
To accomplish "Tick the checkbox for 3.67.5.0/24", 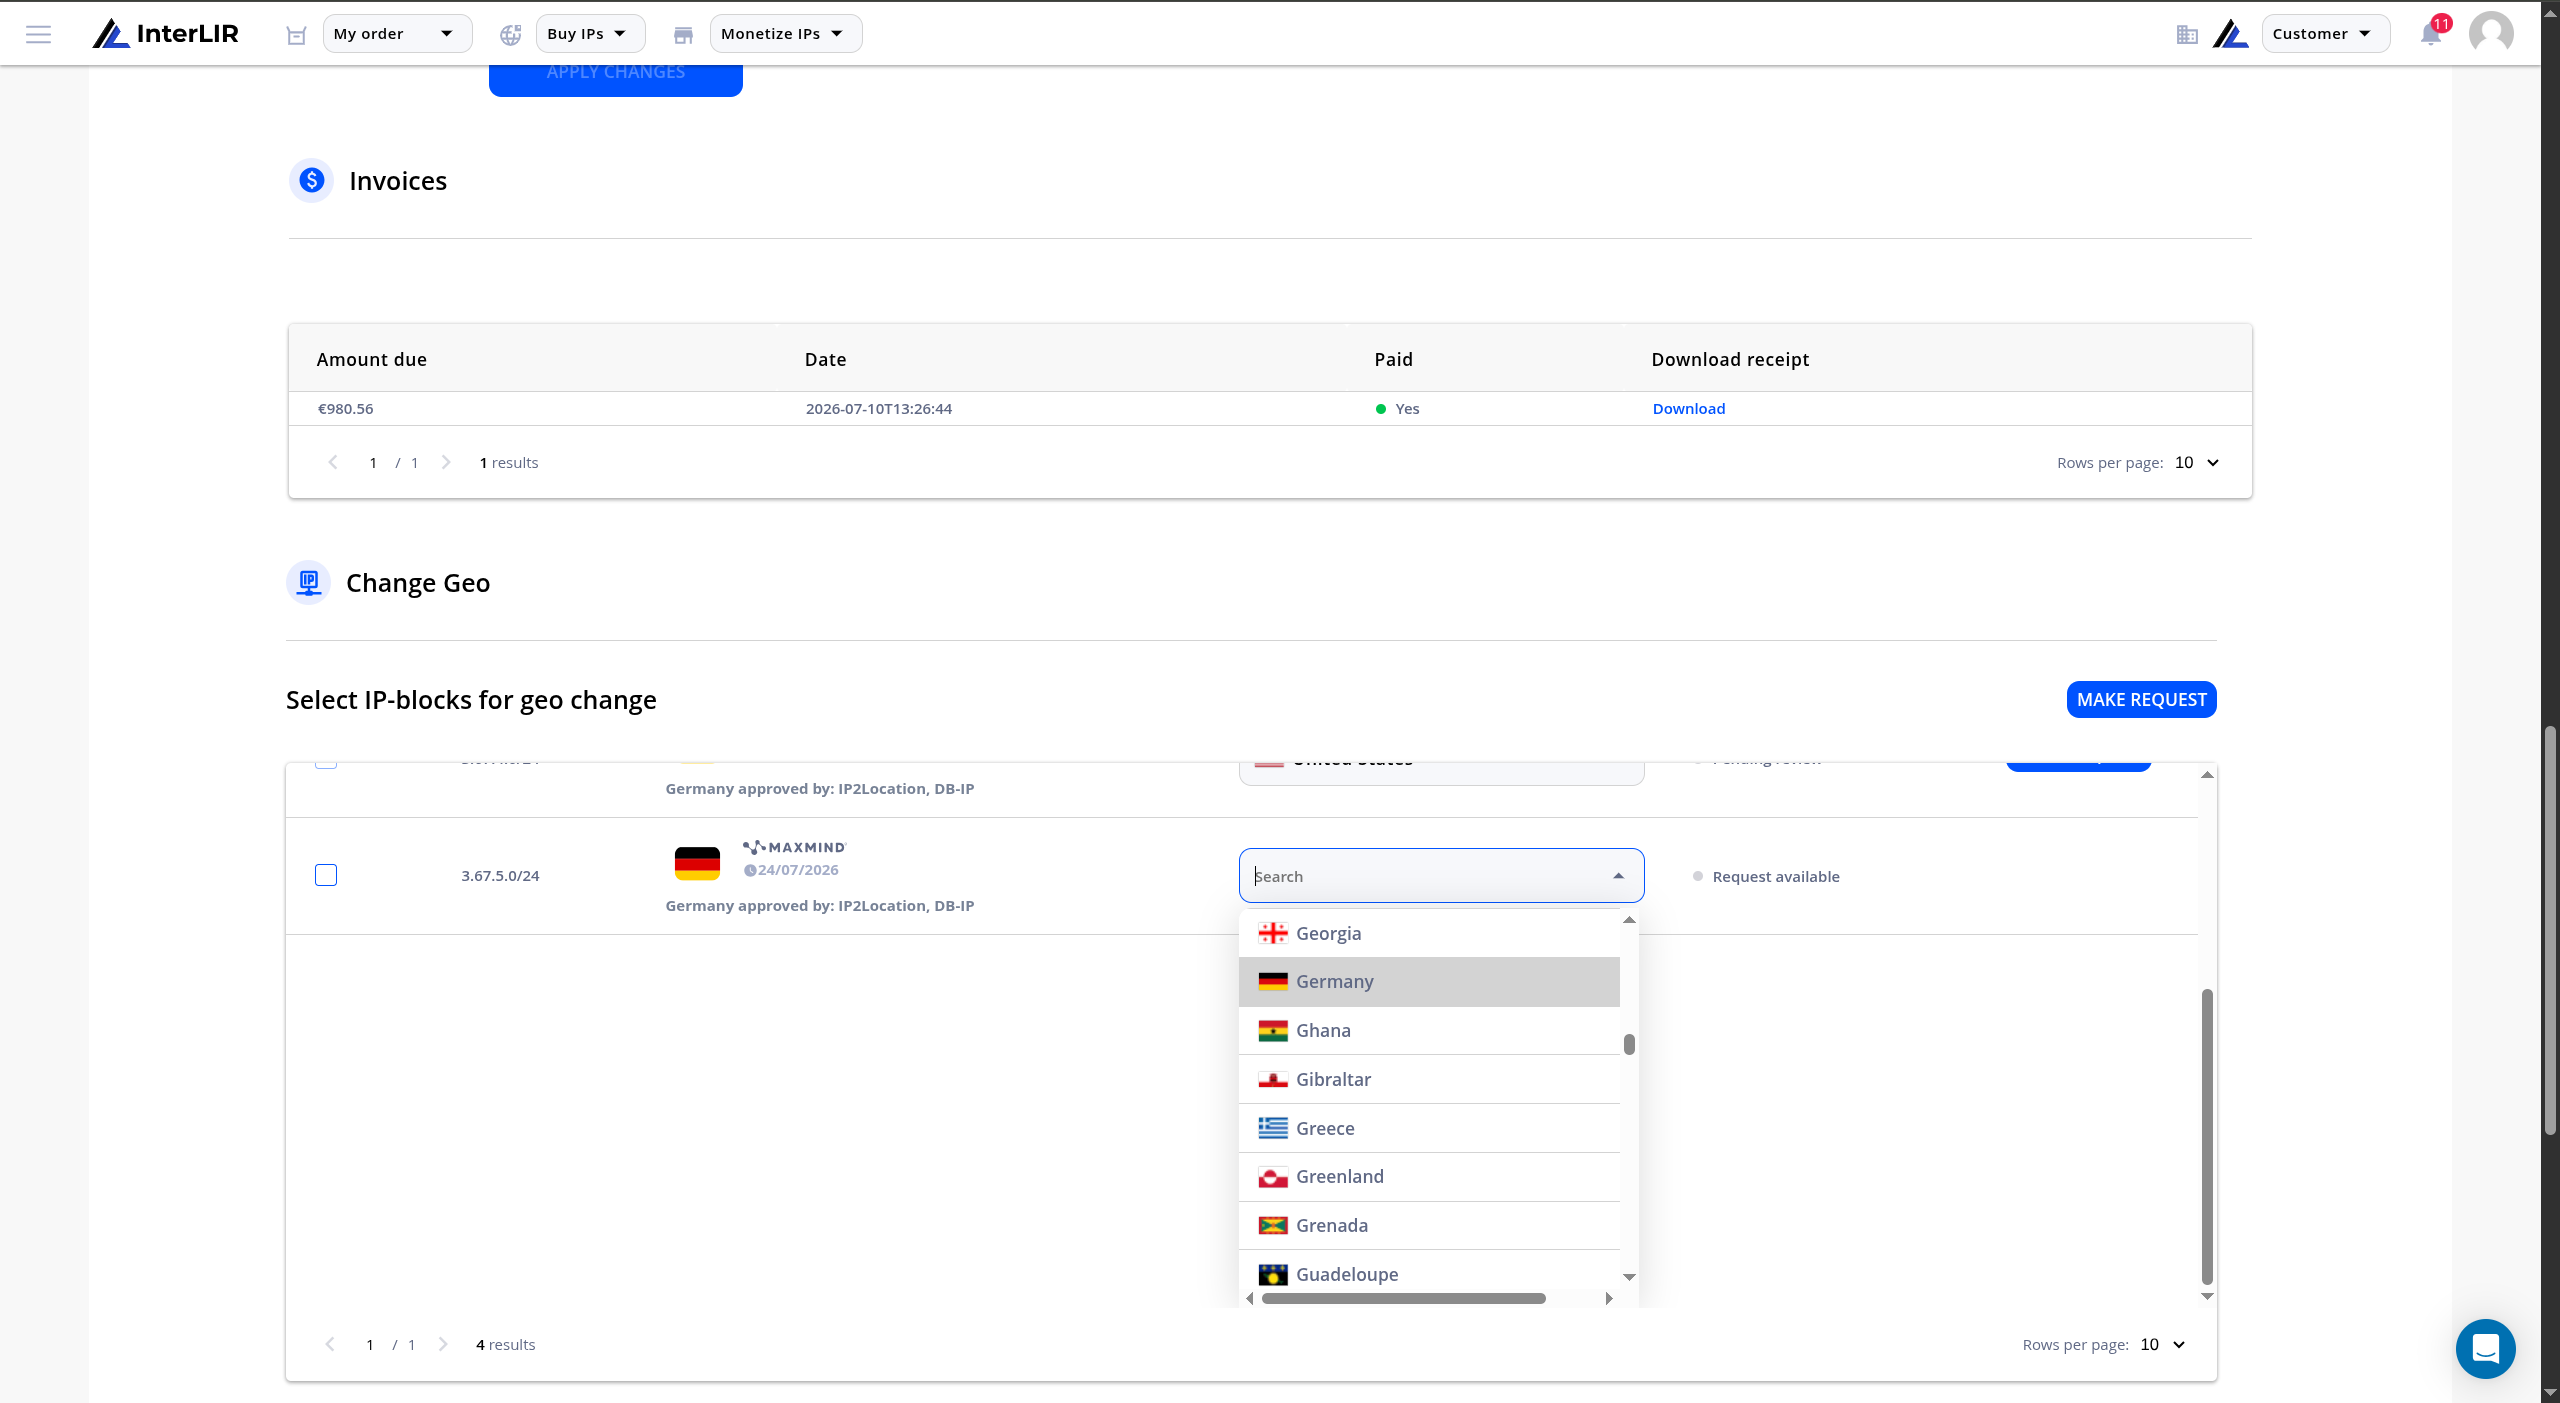I will 326,875.
